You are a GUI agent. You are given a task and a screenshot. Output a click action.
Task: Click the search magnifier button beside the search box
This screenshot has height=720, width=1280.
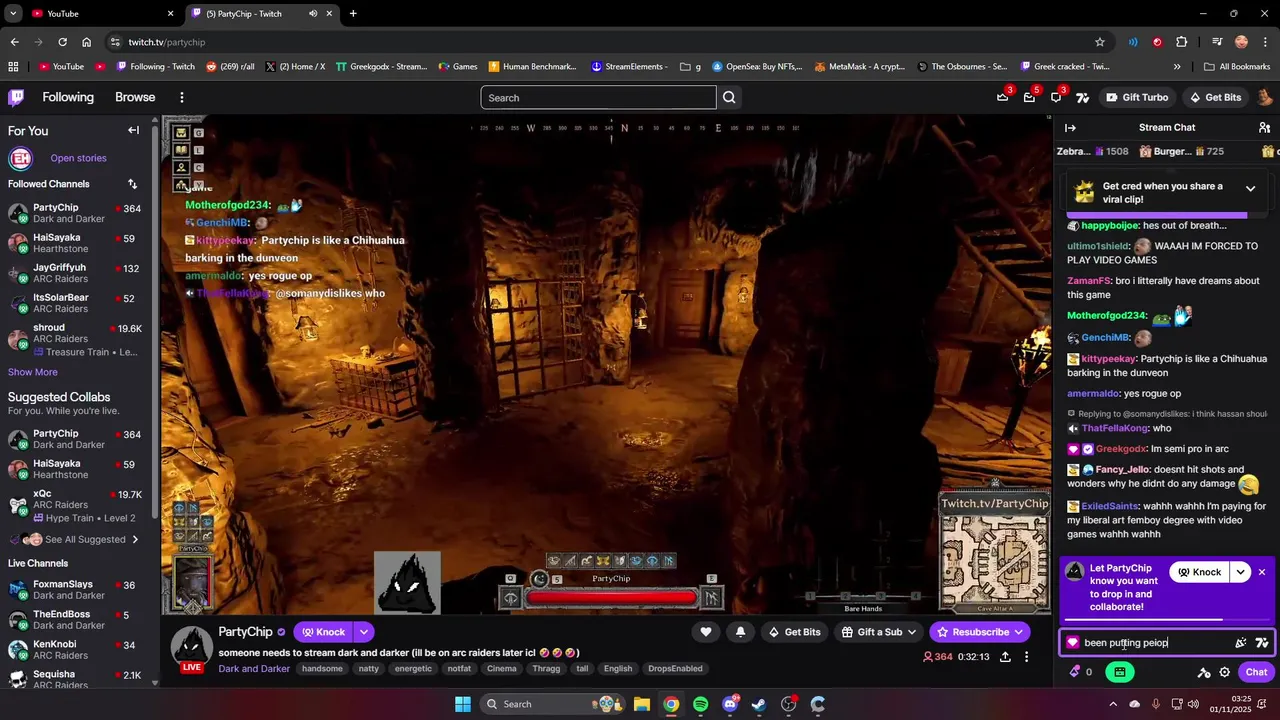729,97
